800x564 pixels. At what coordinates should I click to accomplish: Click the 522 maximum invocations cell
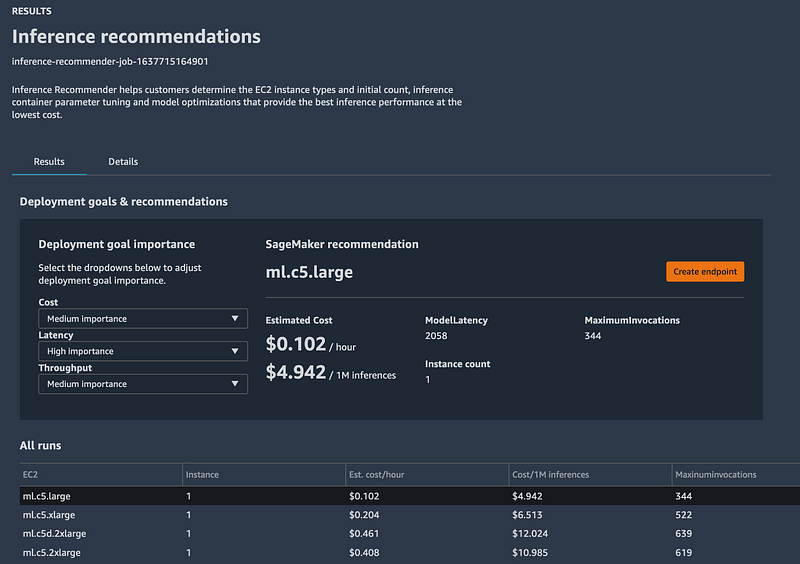point(686,513)
